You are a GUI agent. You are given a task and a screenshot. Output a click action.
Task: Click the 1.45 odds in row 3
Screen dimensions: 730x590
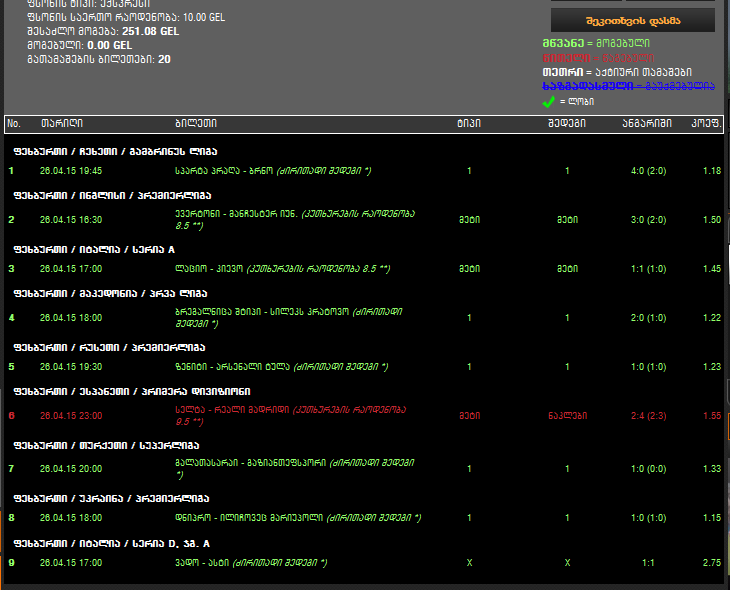point(711,268)
